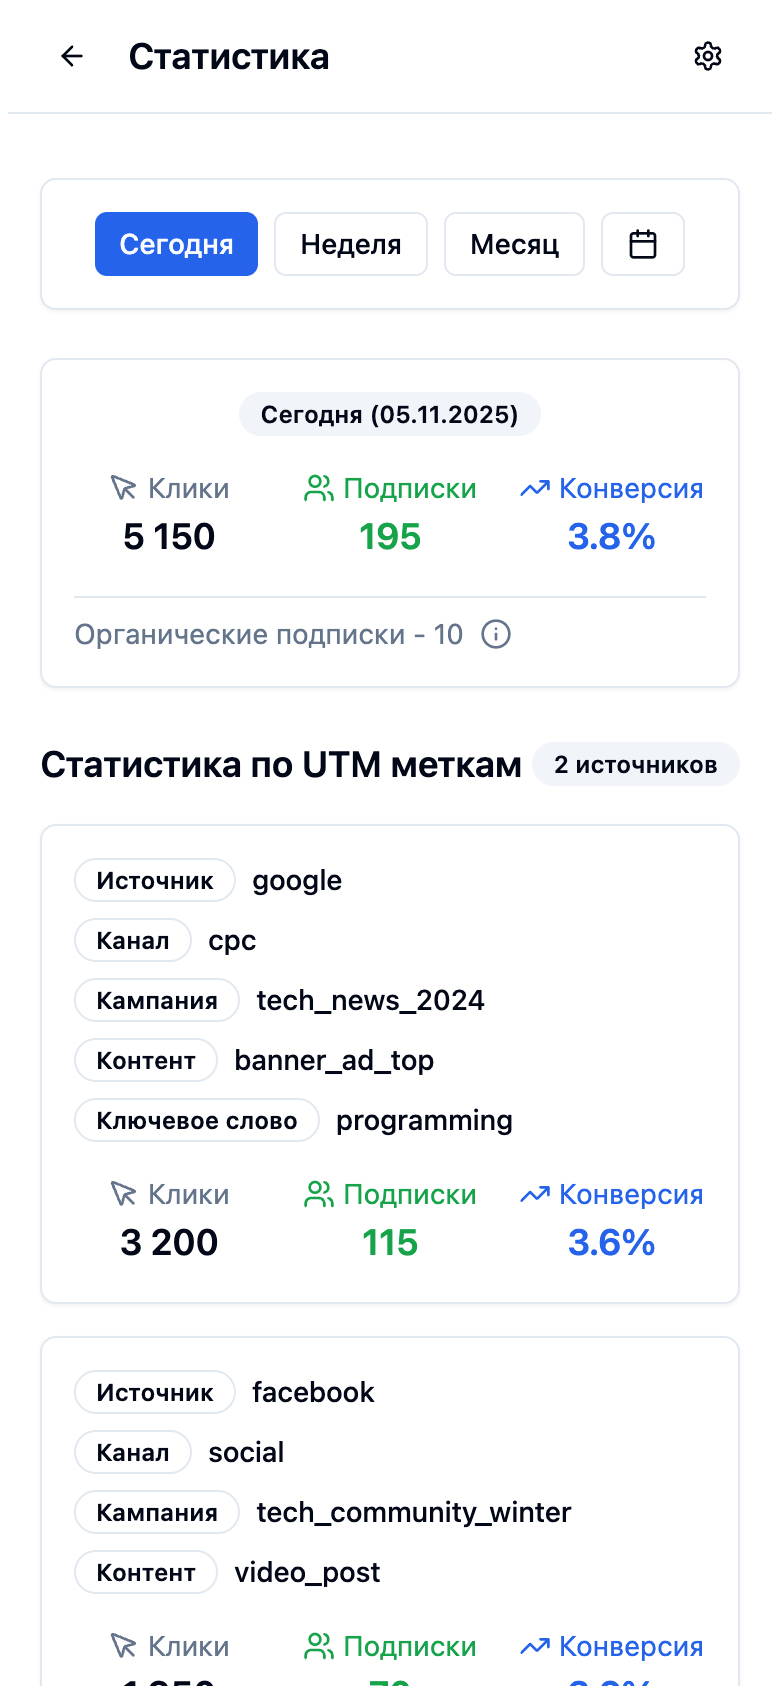Click the tech_news_2024 campaign value
The image size is (776, 1686).
(370, 1001)
